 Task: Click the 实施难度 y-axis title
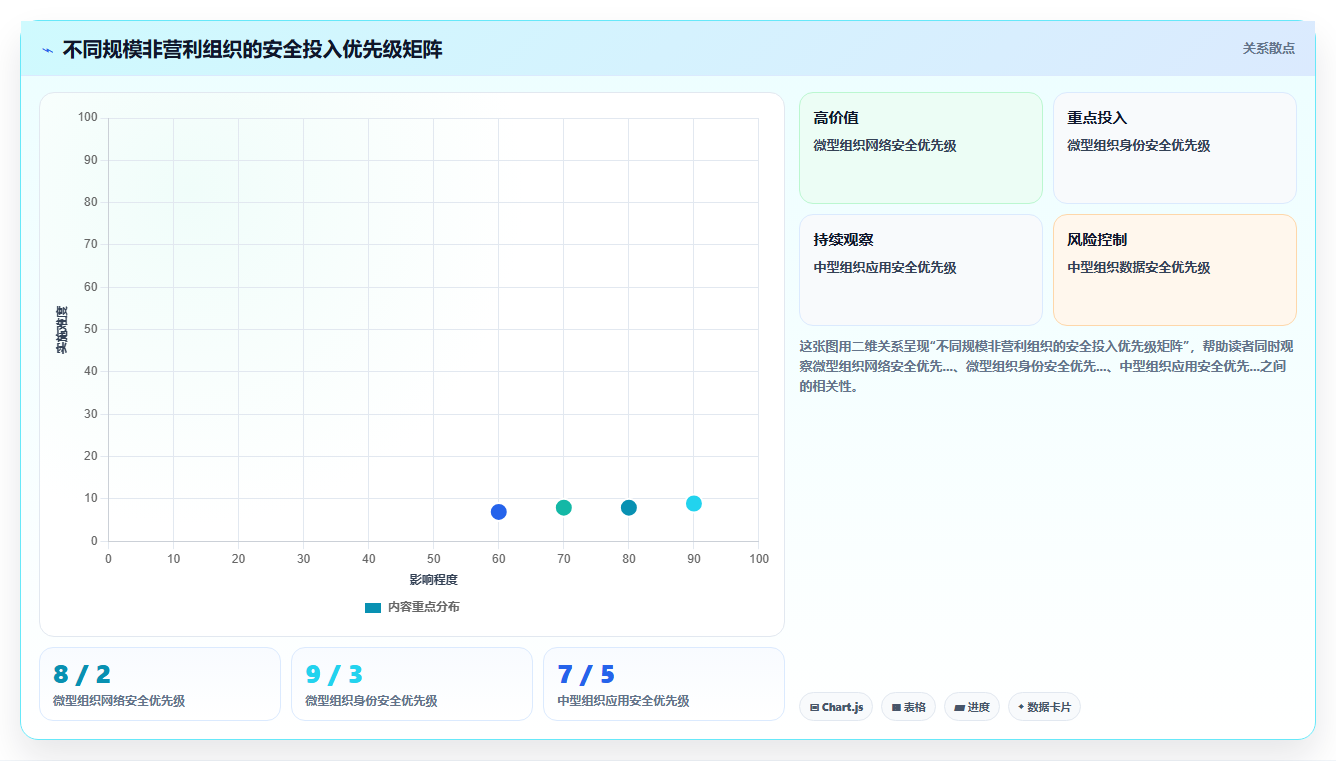(62, 330)
